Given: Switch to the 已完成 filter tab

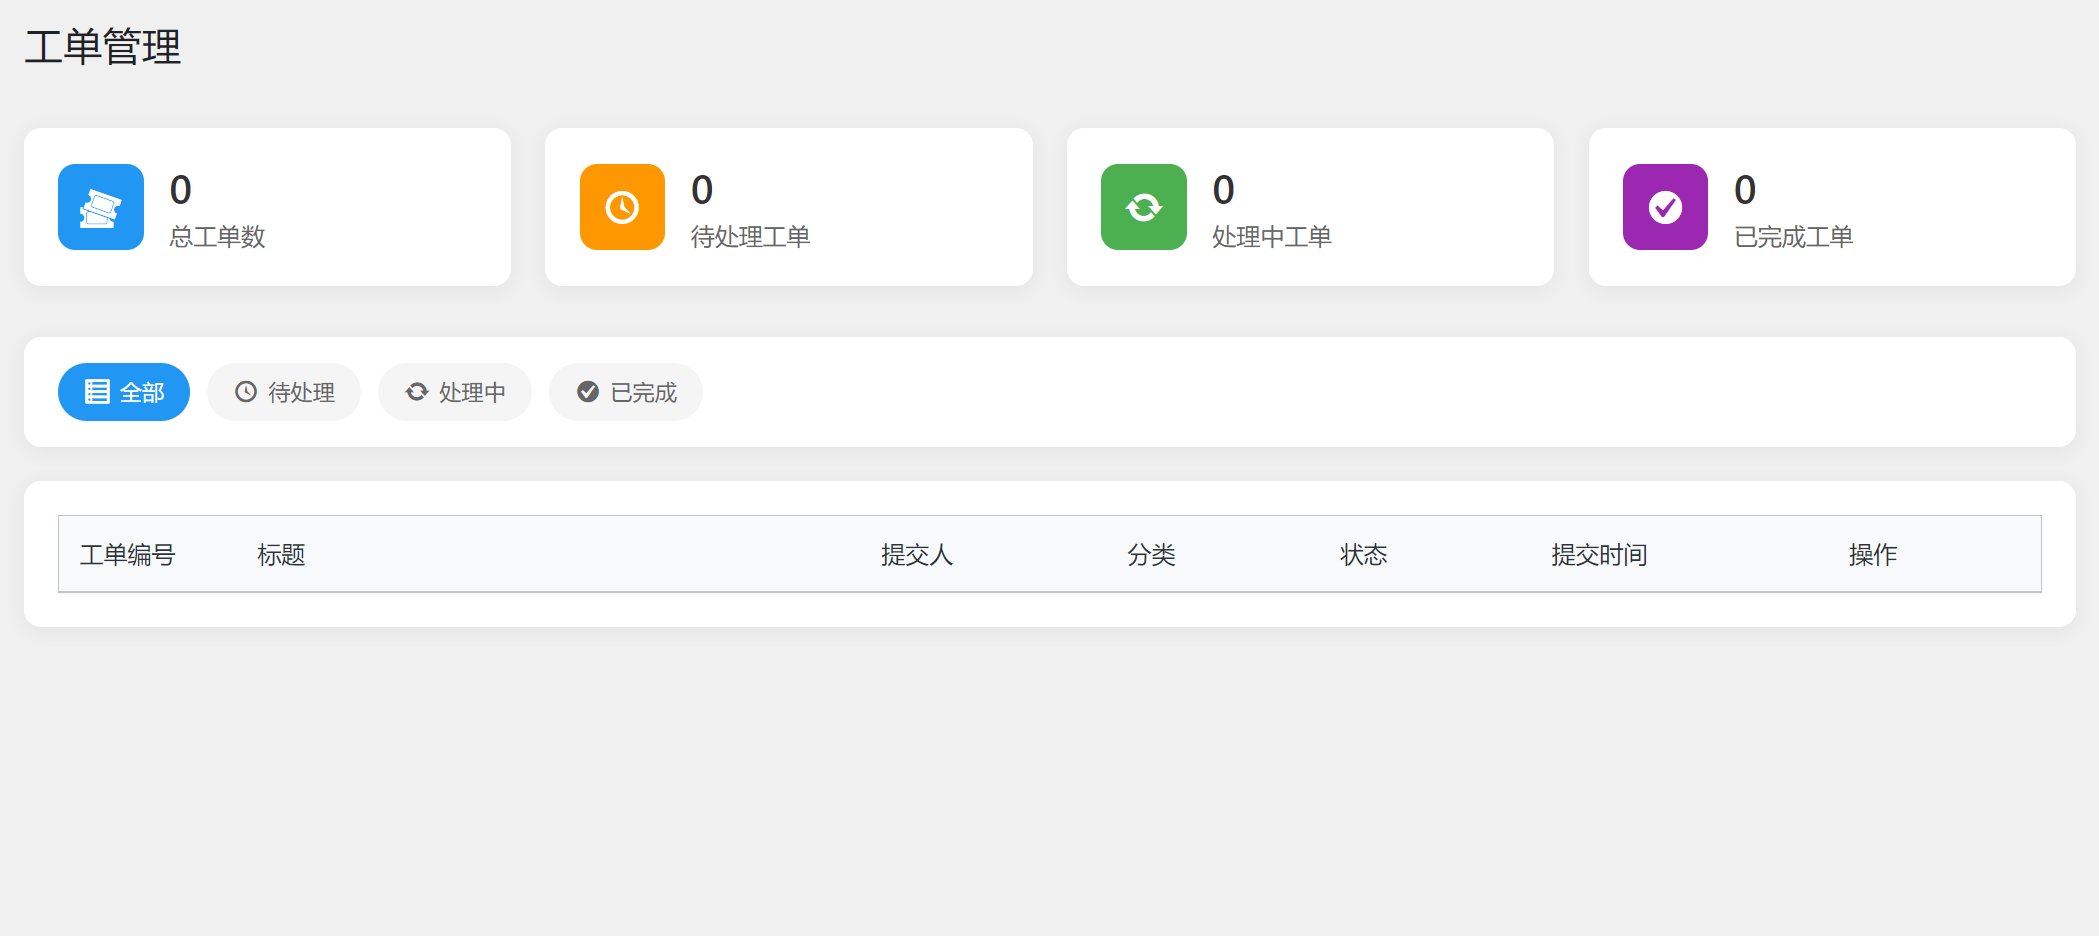Looking at the screenshot, I should pyautogui.click(x=625, y=392).
